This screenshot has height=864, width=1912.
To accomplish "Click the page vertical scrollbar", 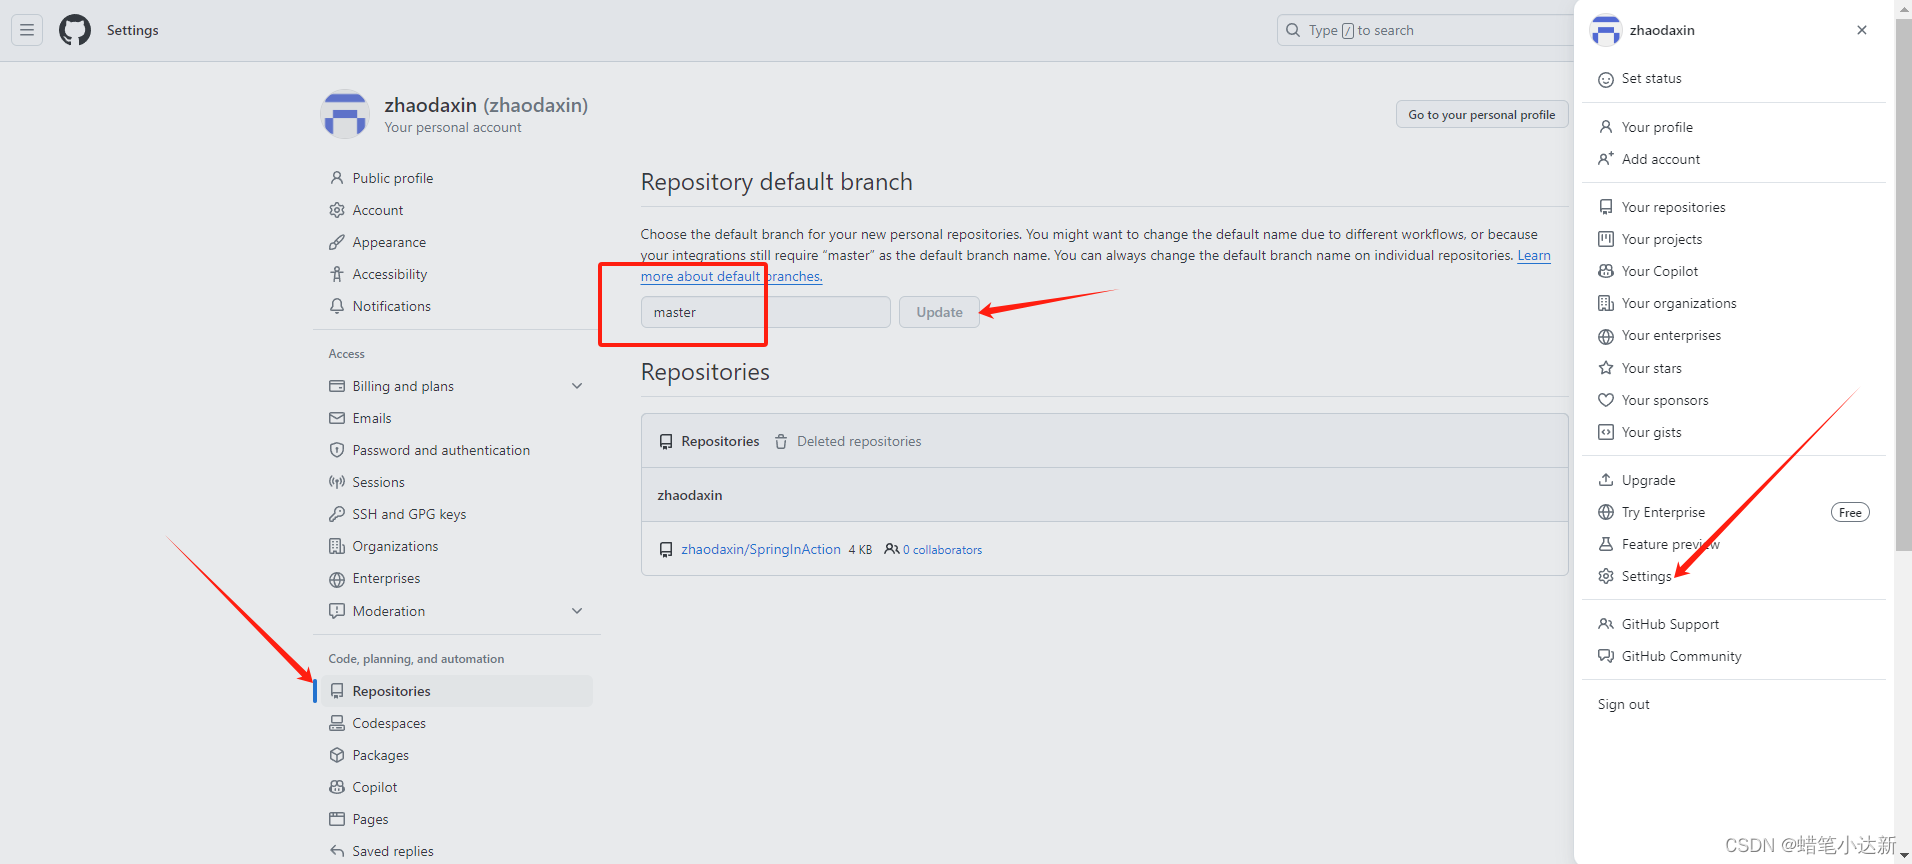I will [1903, 285].
